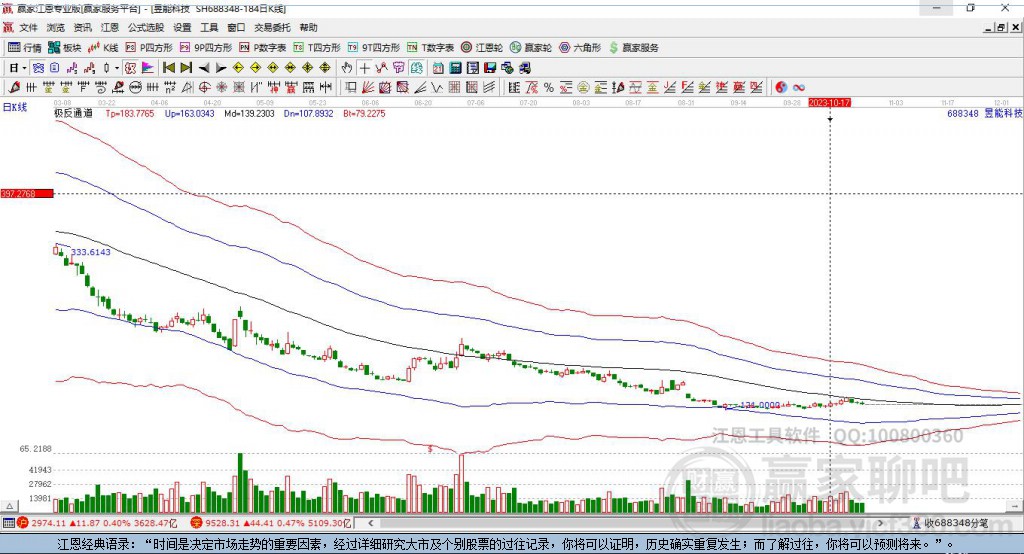
Task: Open the 9T四方形 tool
Action: 374,48
